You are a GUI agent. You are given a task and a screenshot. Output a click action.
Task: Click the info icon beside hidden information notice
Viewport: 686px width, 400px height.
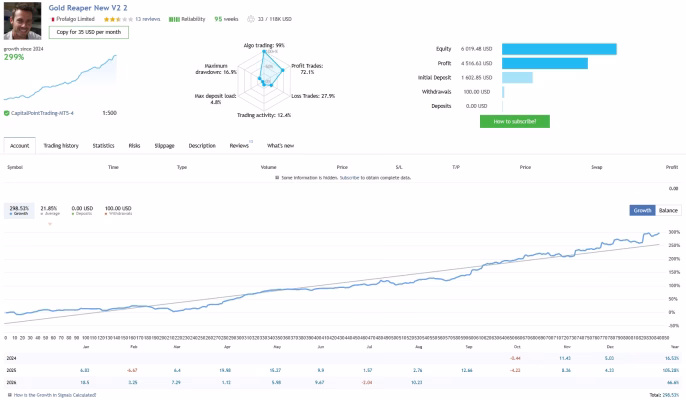point(277,178)
